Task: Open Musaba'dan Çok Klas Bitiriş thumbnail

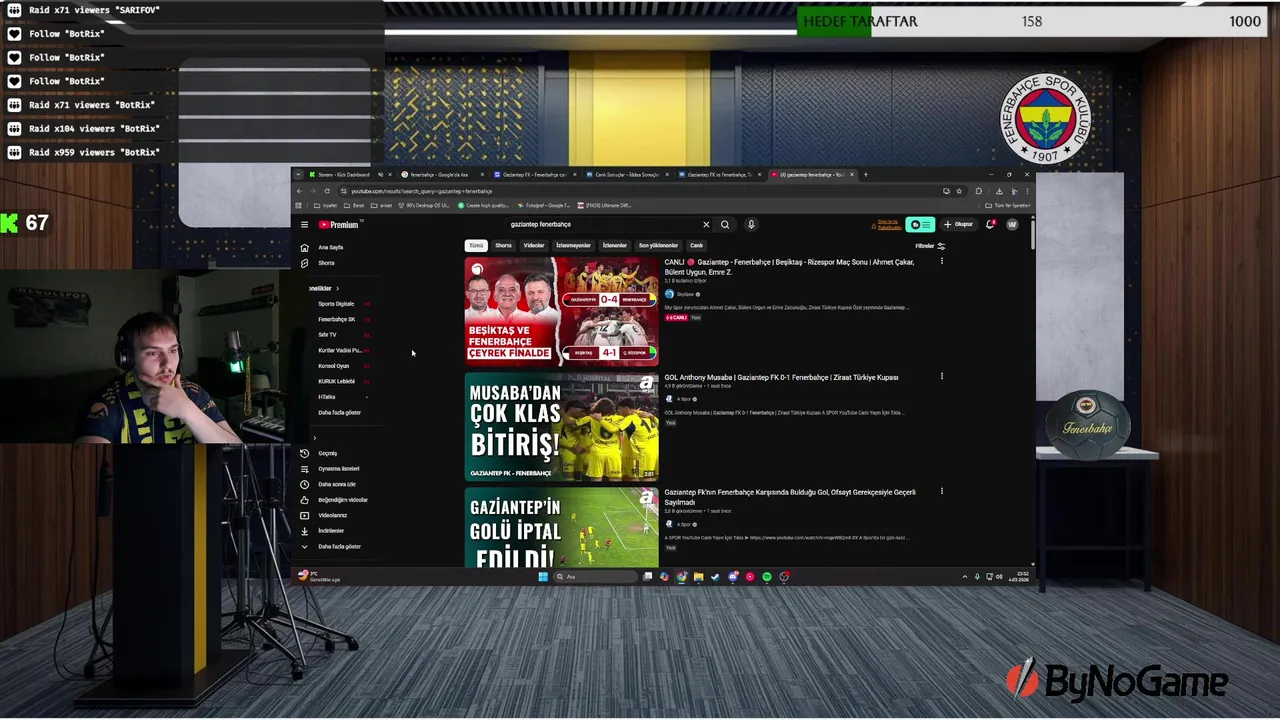Action: 561,427
